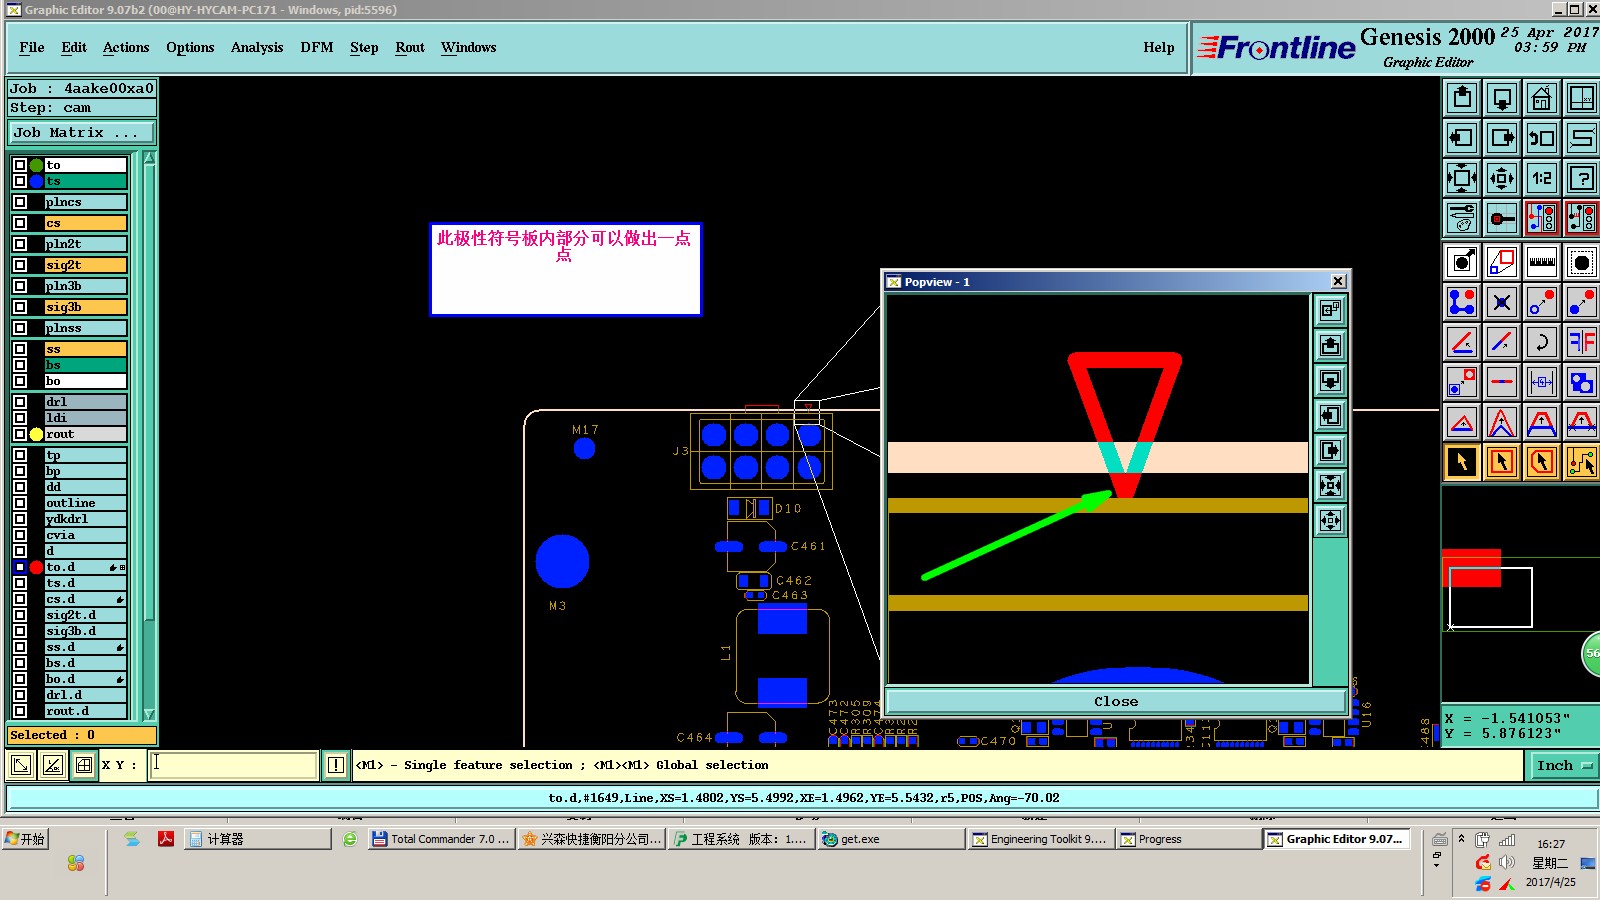Click the pan left arrow icon
Viewport: 1600px width, 900px height.
click(x=1462, y=138)
